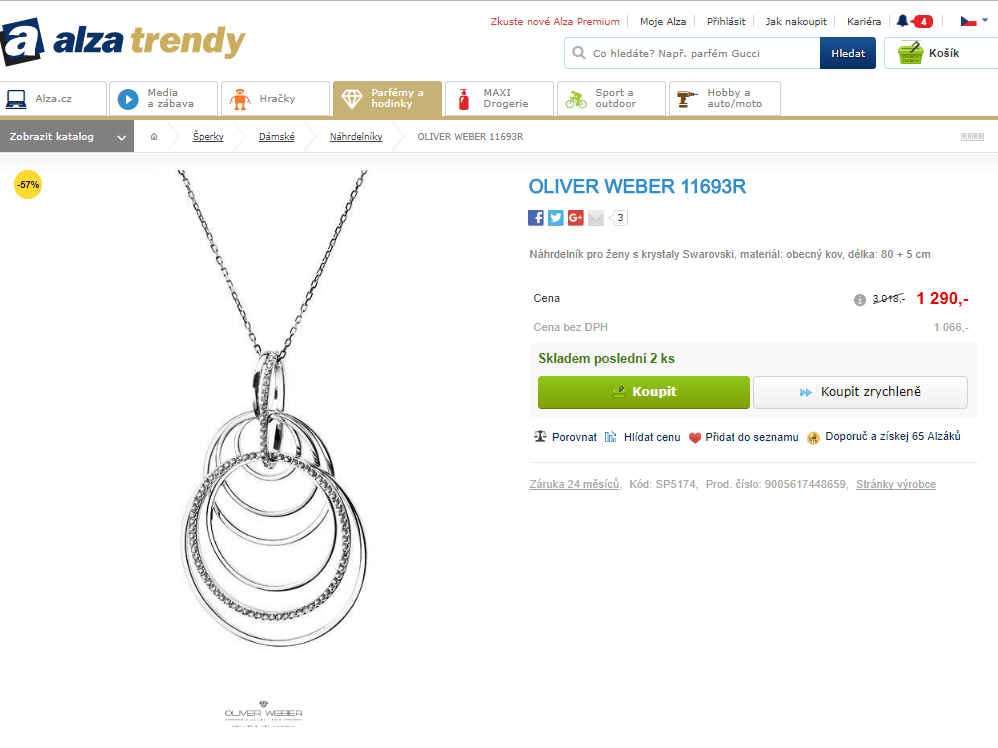998x748 pixels.
Task: Go to home breadcrumb icon
Action: pyautogui.click(x=154, y=136)
